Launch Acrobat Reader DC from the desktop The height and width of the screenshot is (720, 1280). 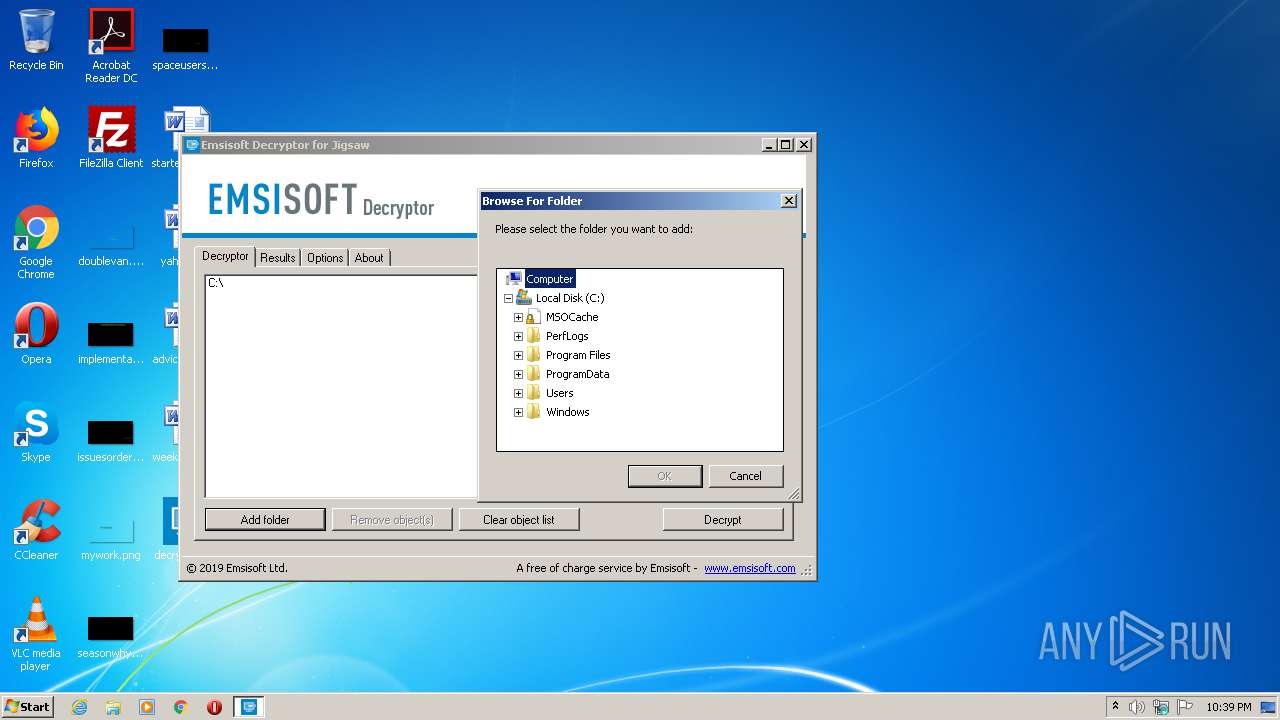[111, 46]
